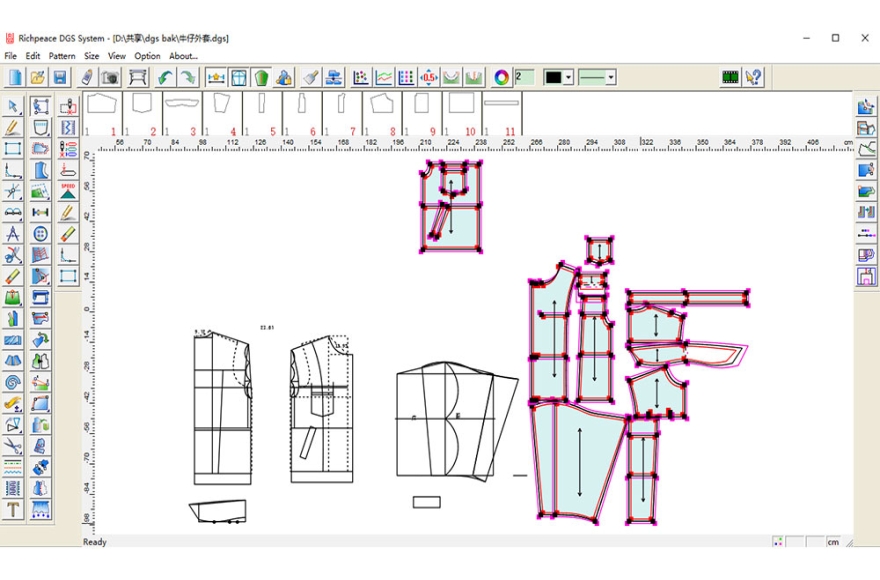This screenshot has width=880, height=580.
Task: Select the button placement tool
Action: click(40, 233)
